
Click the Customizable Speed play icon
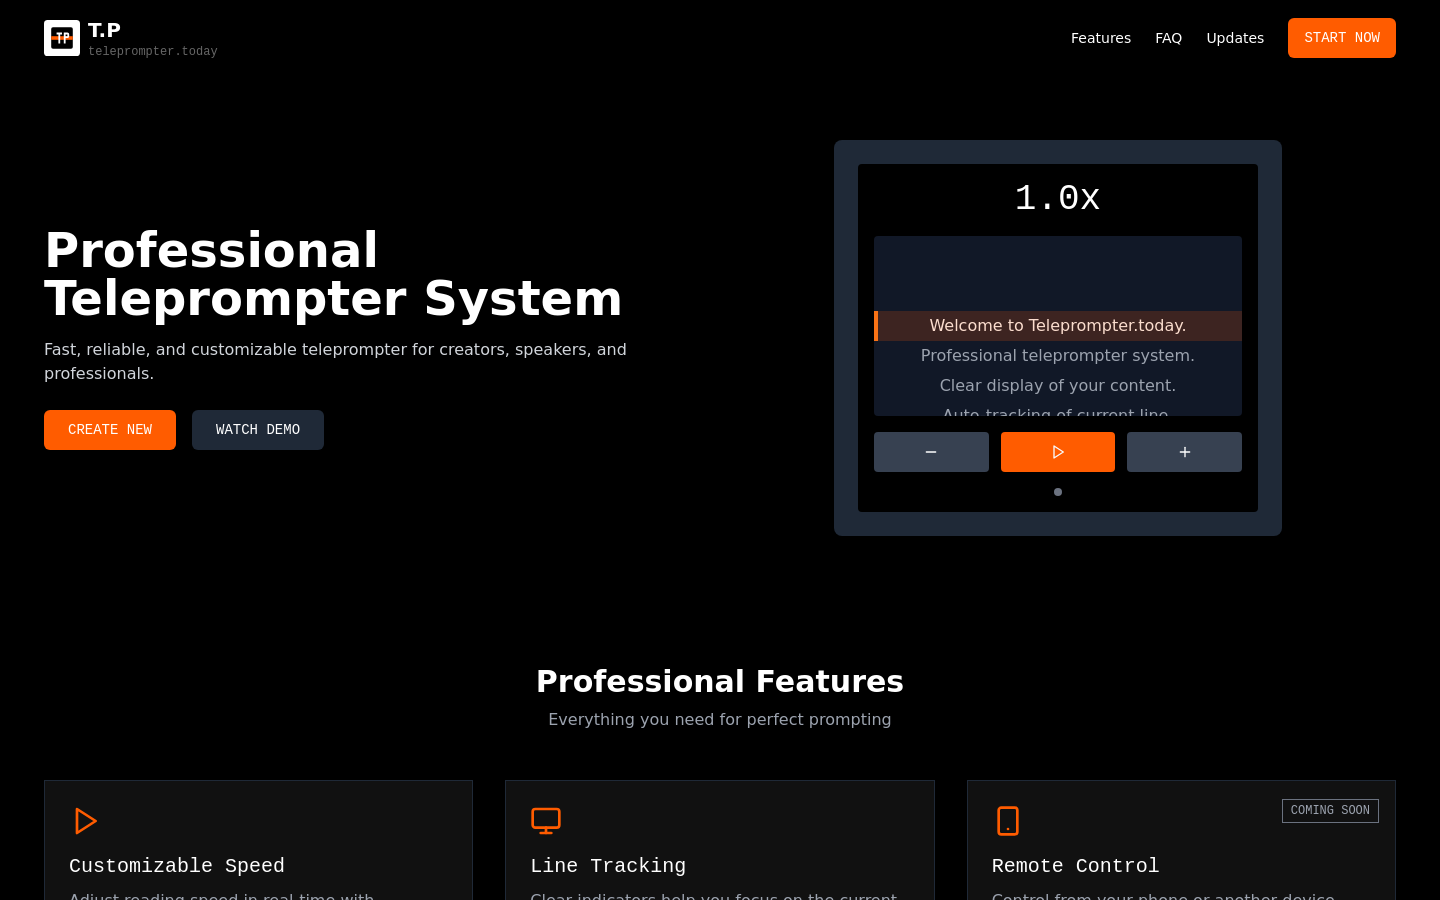pos(86,821)
